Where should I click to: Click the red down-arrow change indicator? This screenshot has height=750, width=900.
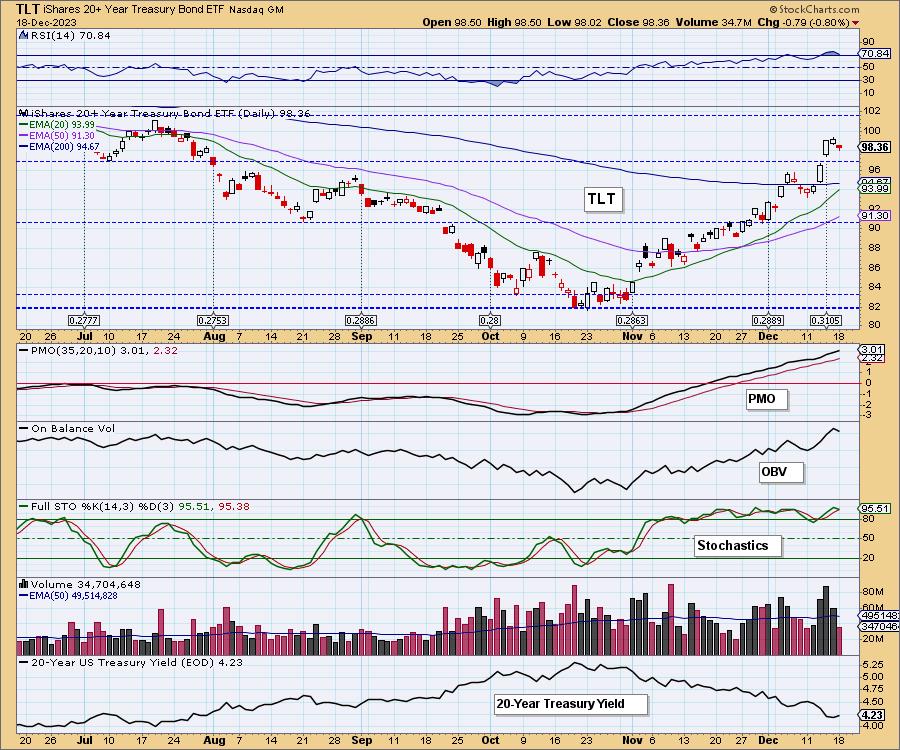pos(856,23)
